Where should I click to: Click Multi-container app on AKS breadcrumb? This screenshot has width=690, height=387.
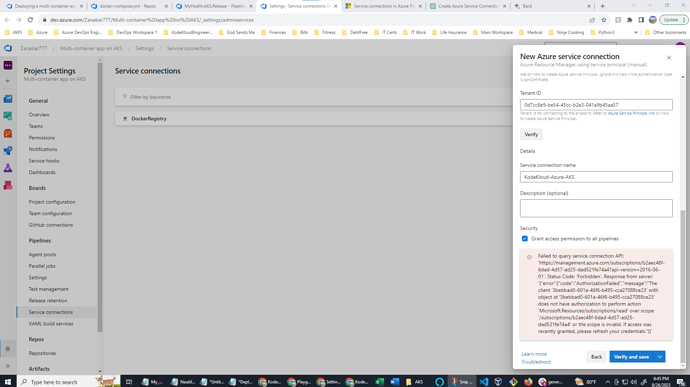91,48
